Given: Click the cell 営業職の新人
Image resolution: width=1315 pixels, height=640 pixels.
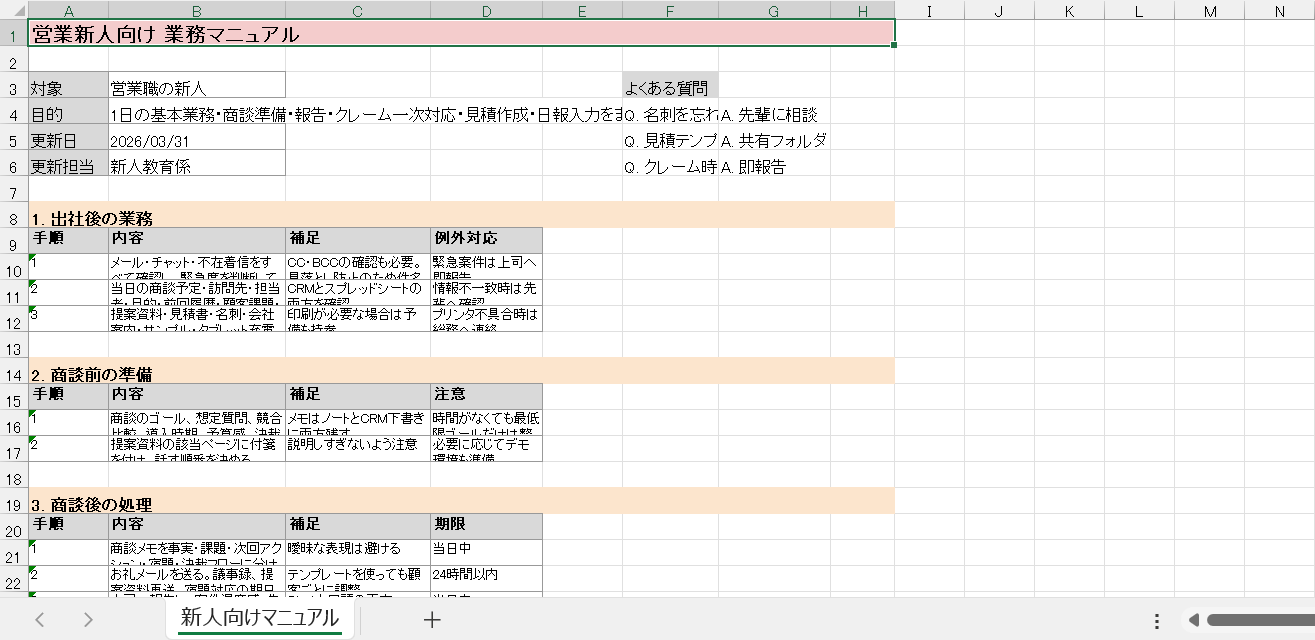Looking at the screenshot, I should coord(197,85).
